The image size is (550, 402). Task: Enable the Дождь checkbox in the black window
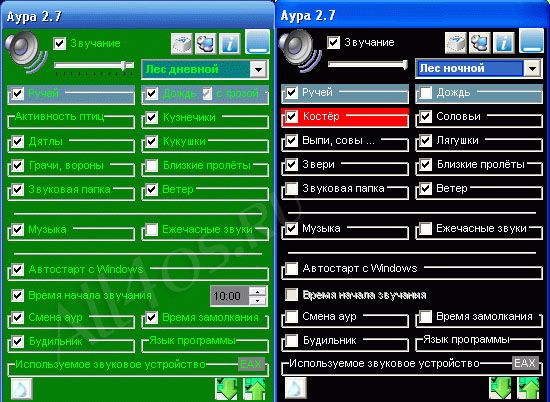click(x=426, y=93)
